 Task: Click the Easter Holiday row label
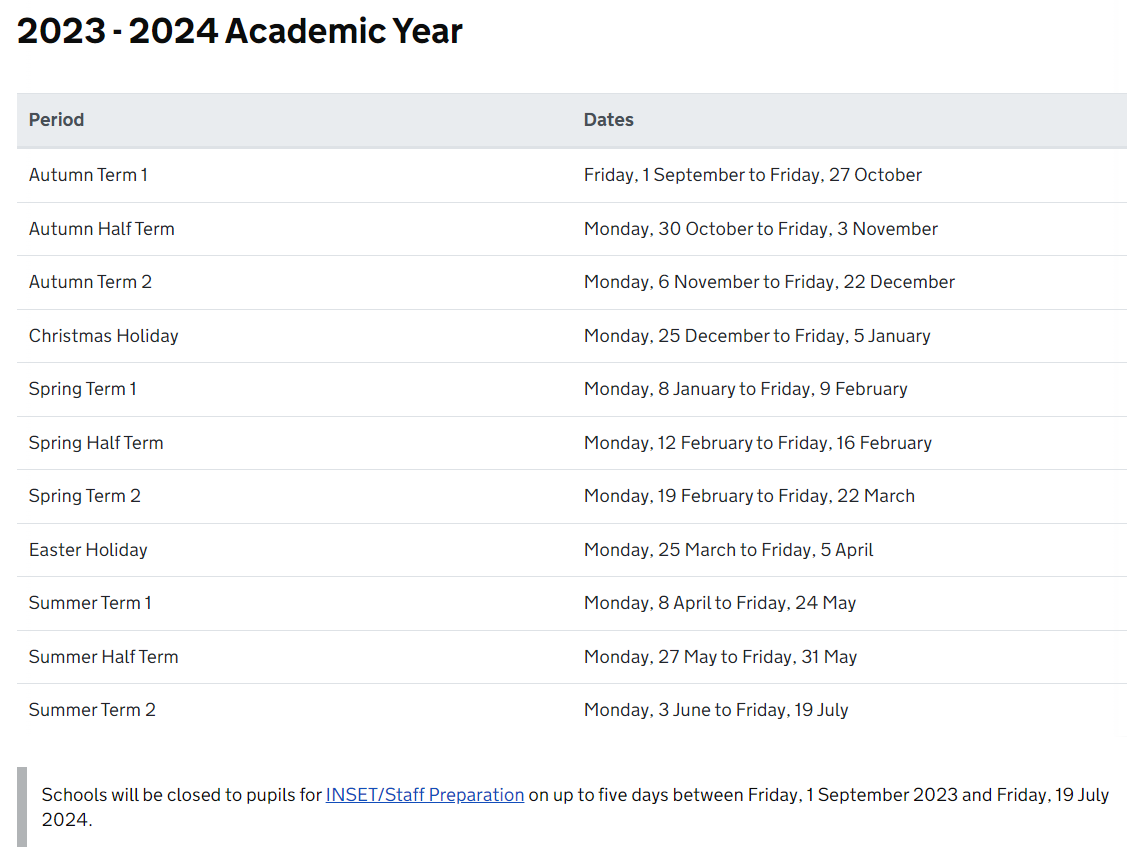(88, 550)
